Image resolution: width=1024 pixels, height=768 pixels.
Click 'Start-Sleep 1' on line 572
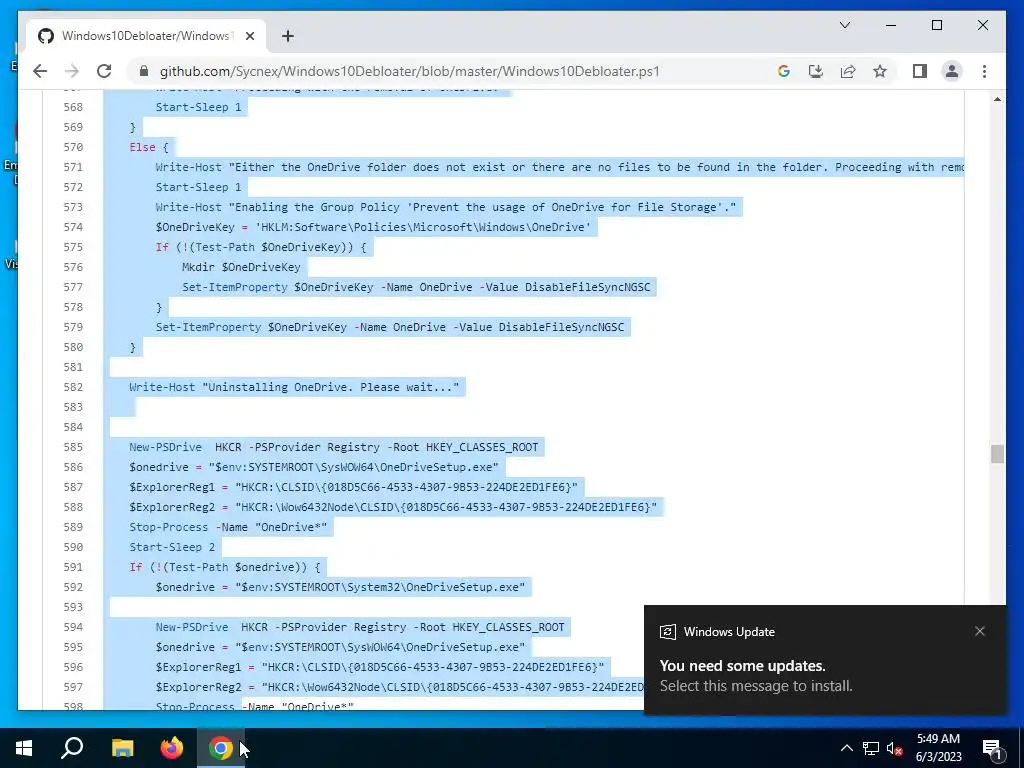[198, 187]
